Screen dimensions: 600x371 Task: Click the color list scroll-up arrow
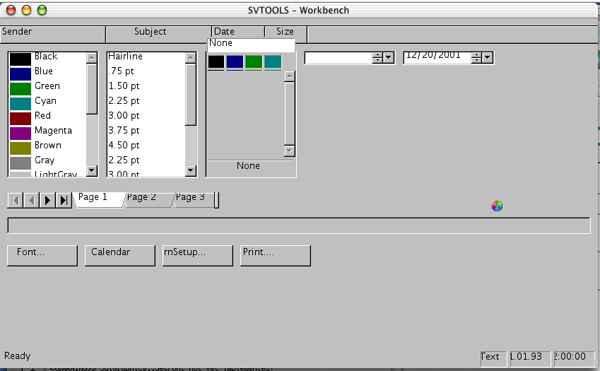(91, 58)
